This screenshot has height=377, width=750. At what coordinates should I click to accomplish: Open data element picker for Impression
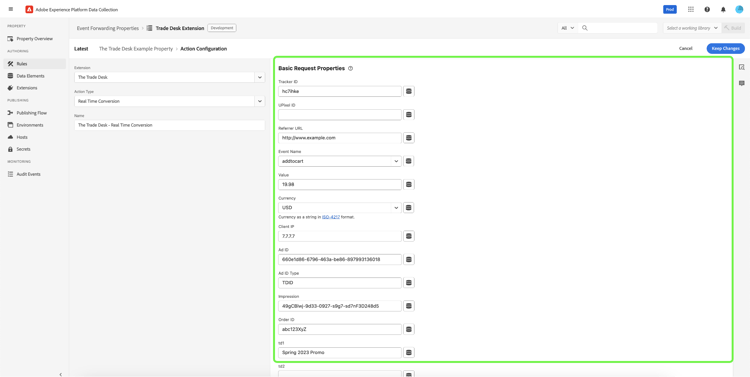[x=408, y=306]
